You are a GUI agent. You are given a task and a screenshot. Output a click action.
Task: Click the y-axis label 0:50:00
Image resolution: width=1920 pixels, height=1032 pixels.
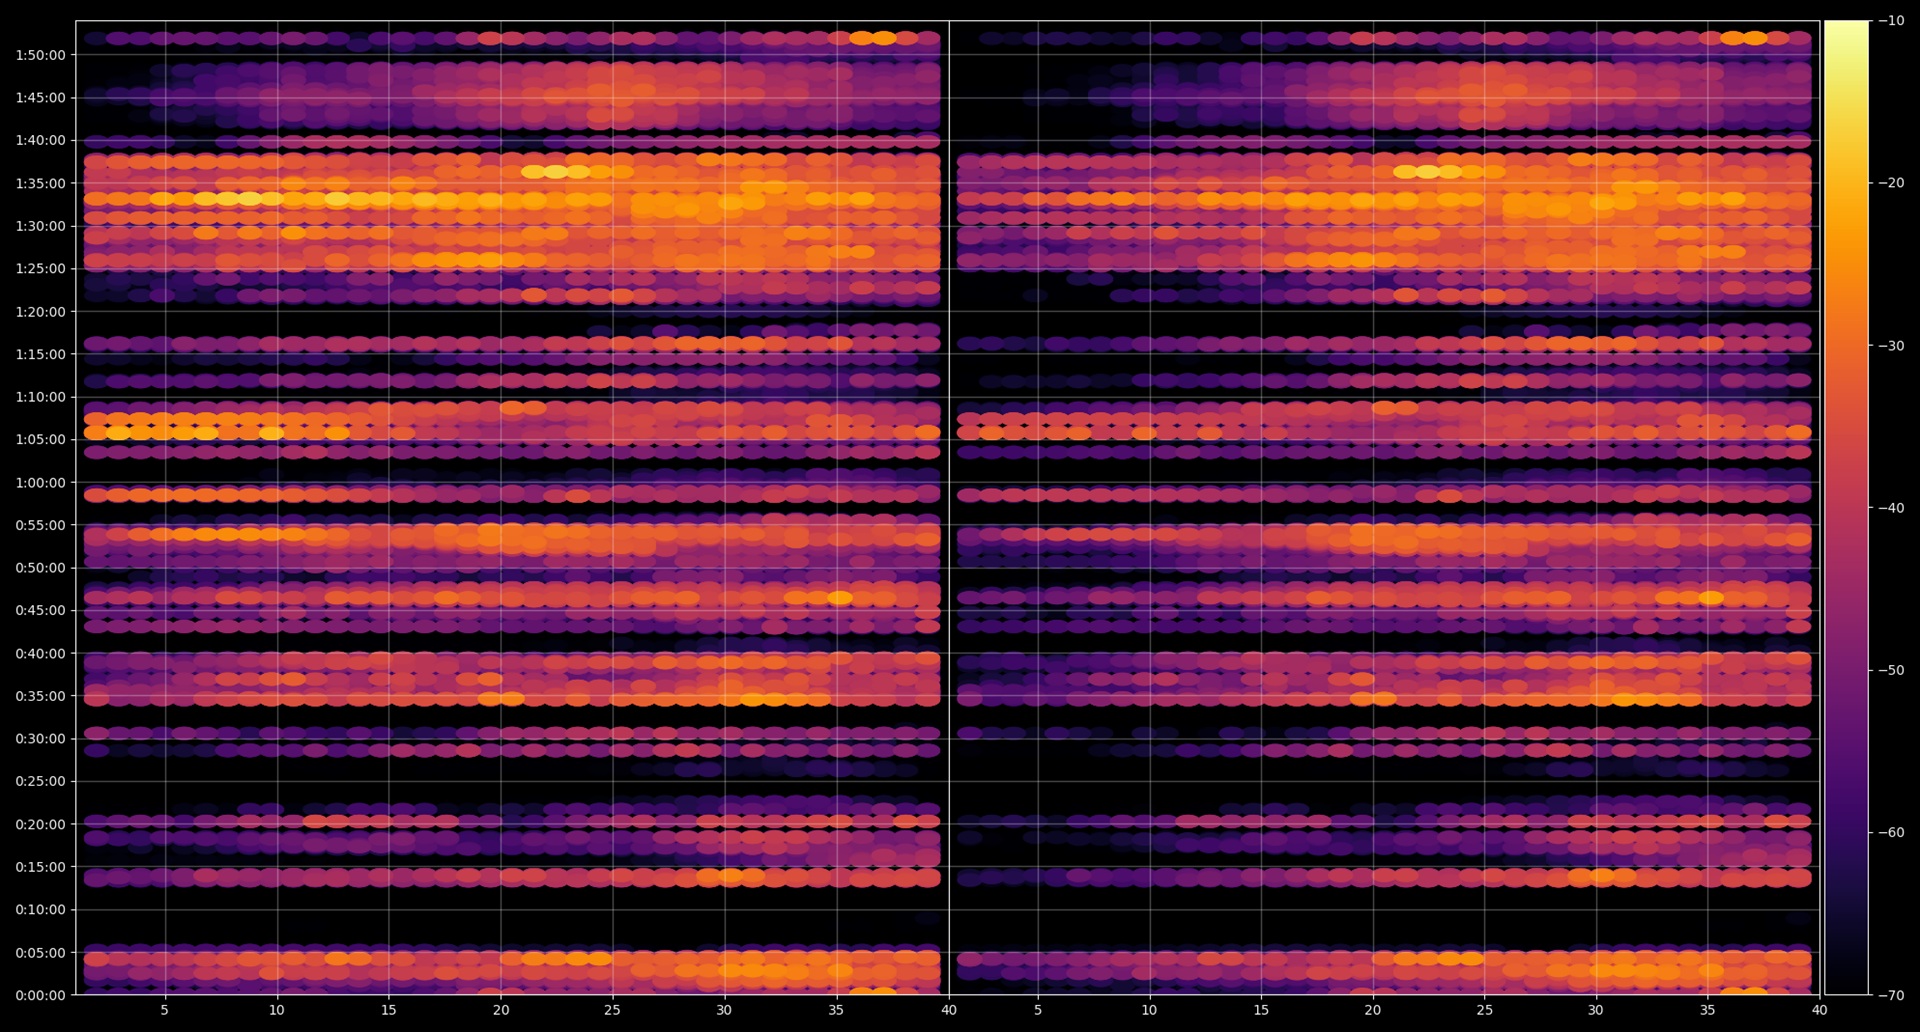coord(40,568)
